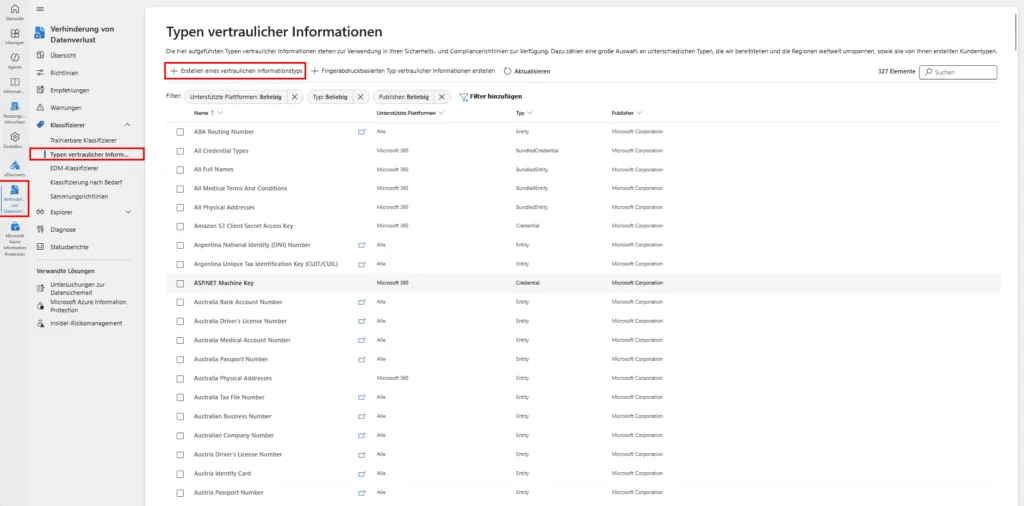Tick the Australia Passport Number checkbox
This screenshot has height=506, width=1024.
coord(181,359)
